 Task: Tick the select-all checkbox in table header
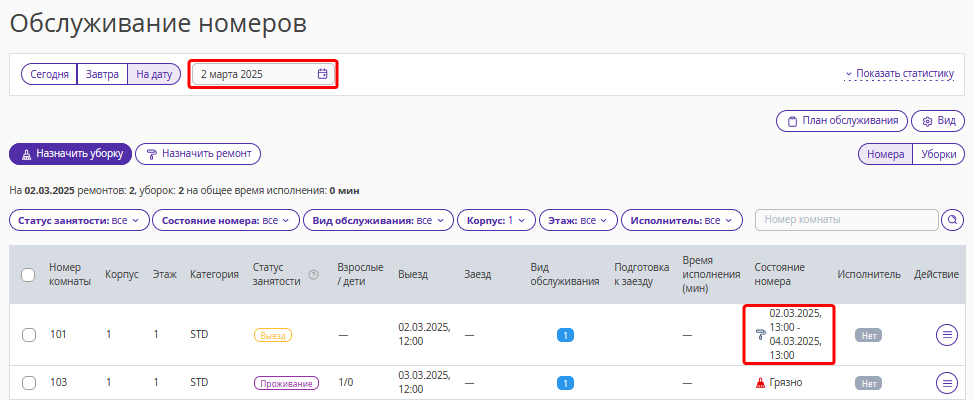tap(28, 274)
